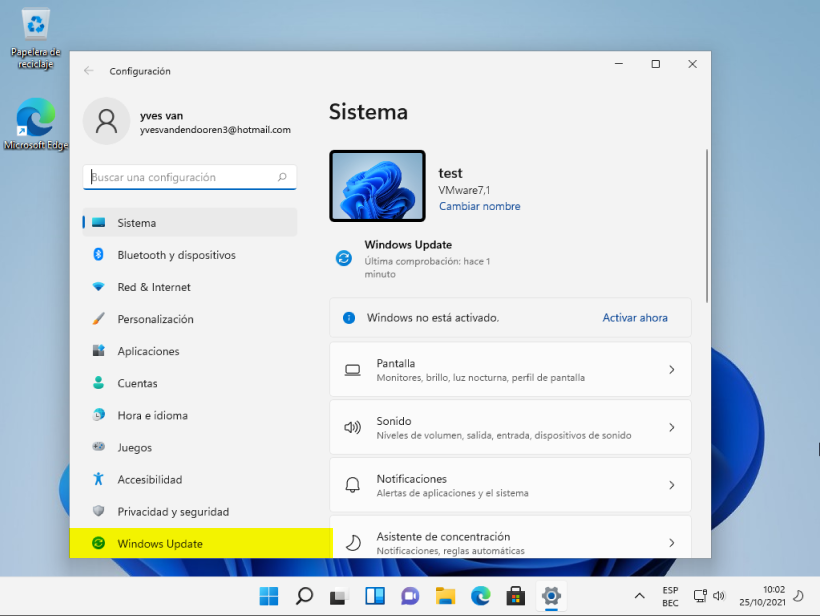This screenshot has height=616, width=820.
Task: Click the Cuentas person icon
Action: point(98,383)
